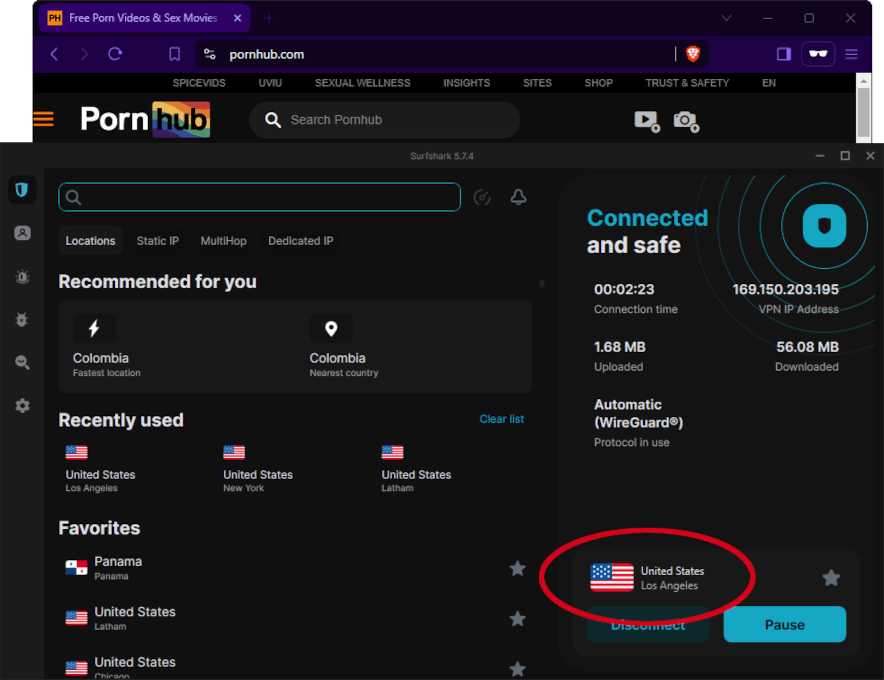Click the Disconnect button
This screenshot has height=680, width=884.
[x=648, y=624]
